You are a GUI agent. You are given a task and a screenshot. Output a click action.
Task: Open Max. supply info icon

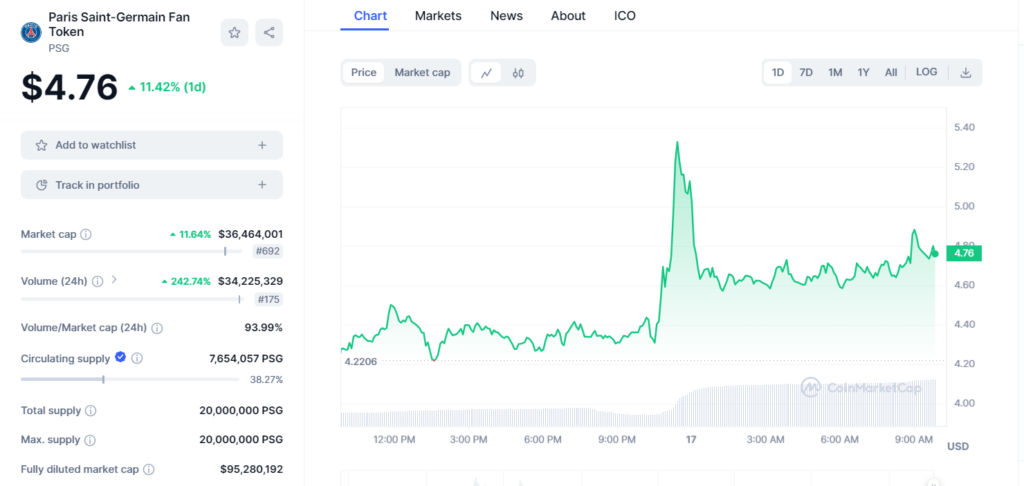point(90,440)
